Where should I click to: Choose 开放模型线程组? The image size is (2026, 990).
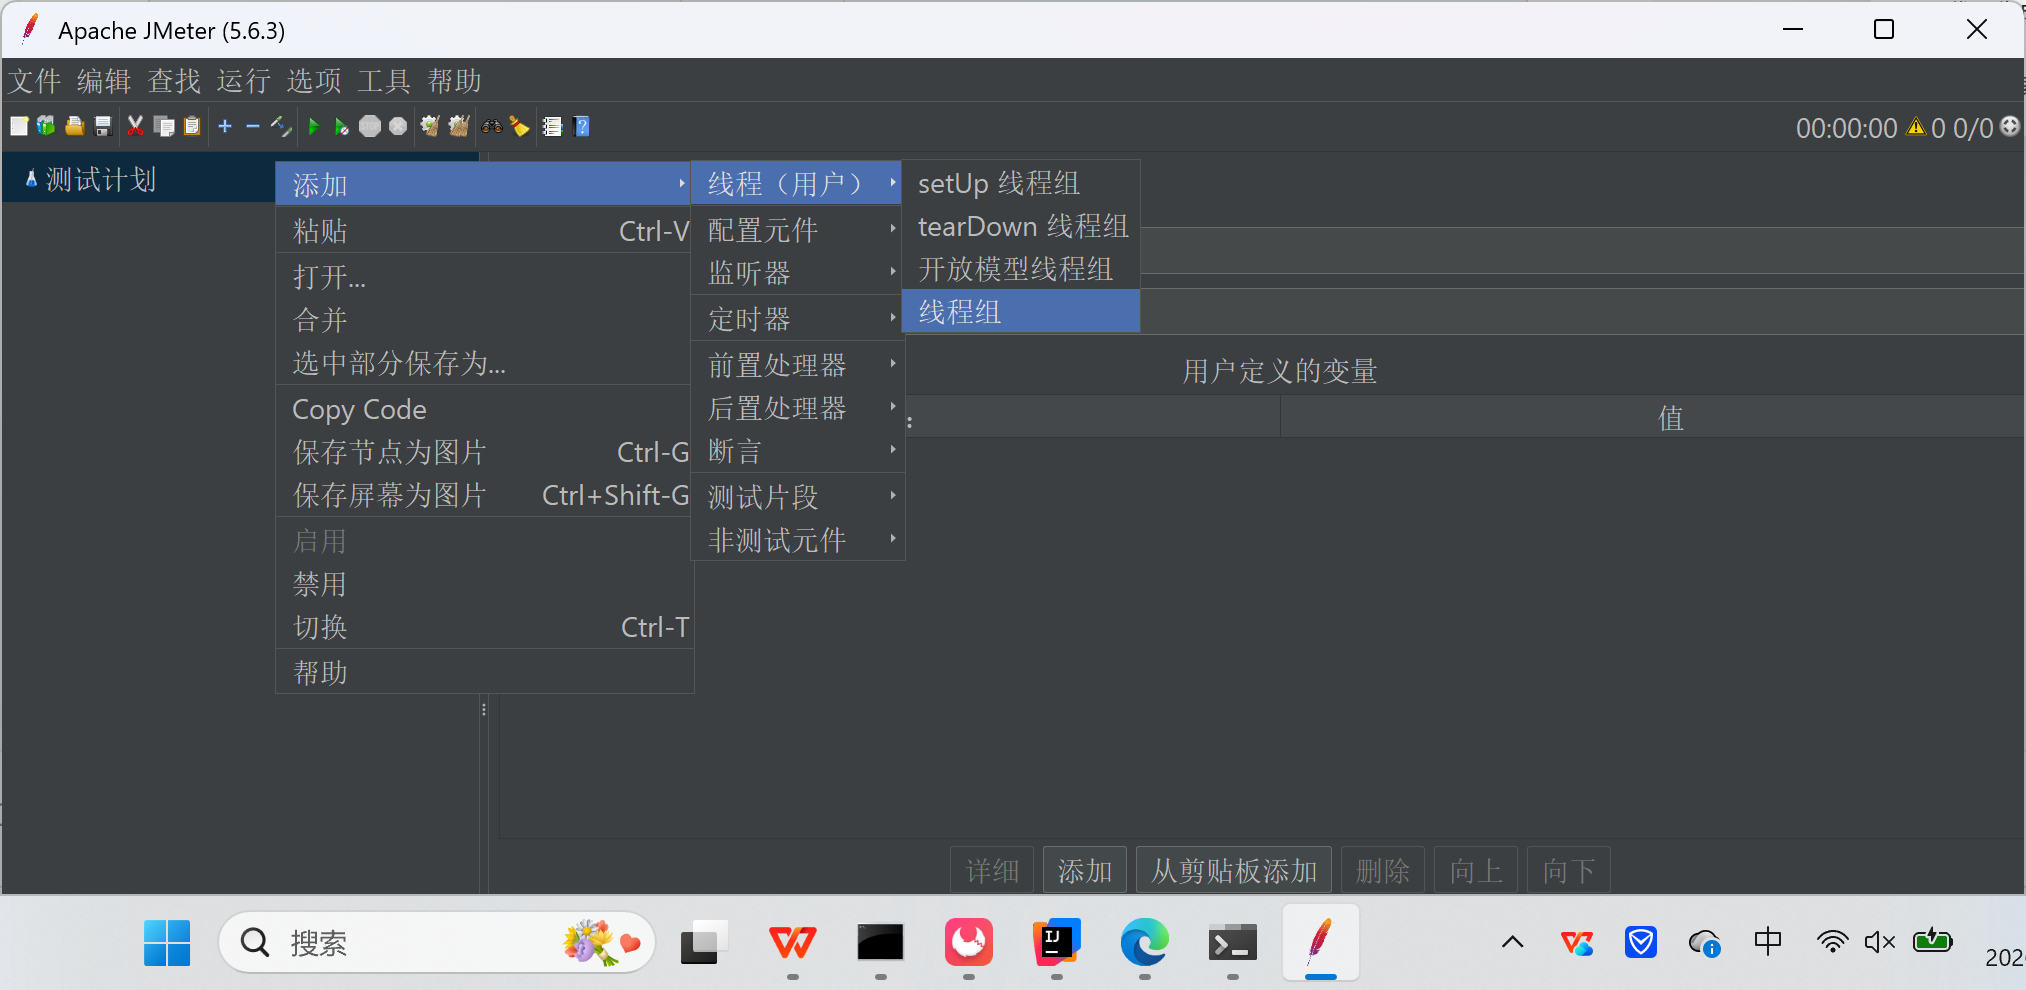coord(1021,269)
